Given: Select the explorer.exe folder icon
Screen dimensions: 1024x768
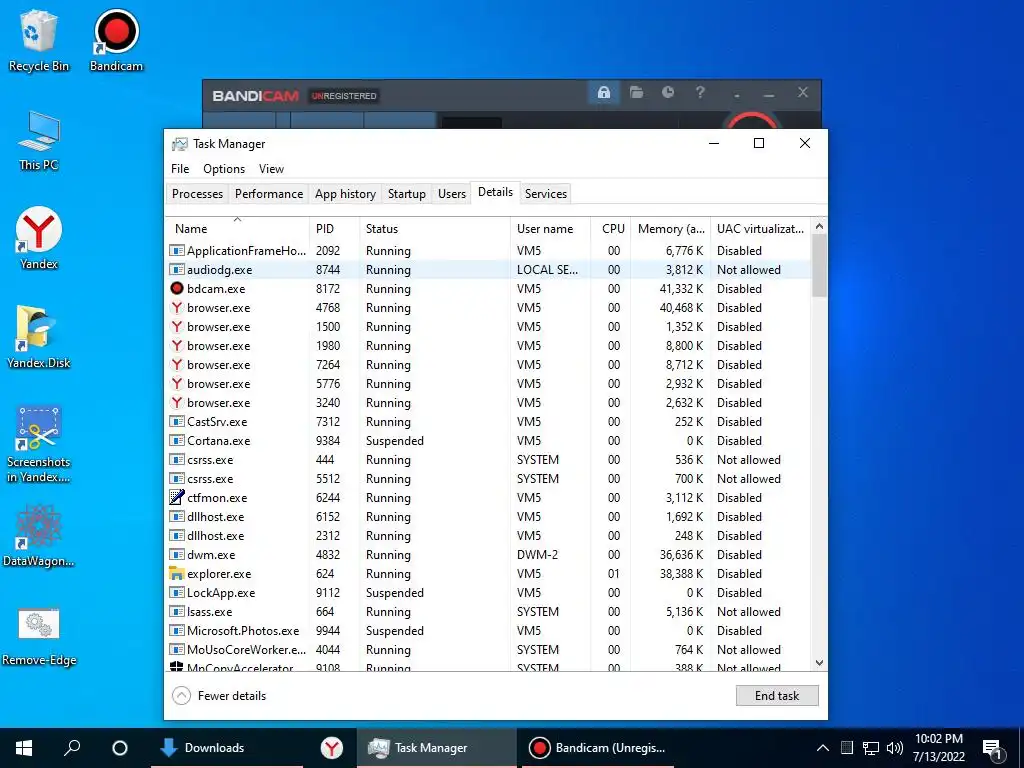Looking at the screenshot, I should [176, 573].
